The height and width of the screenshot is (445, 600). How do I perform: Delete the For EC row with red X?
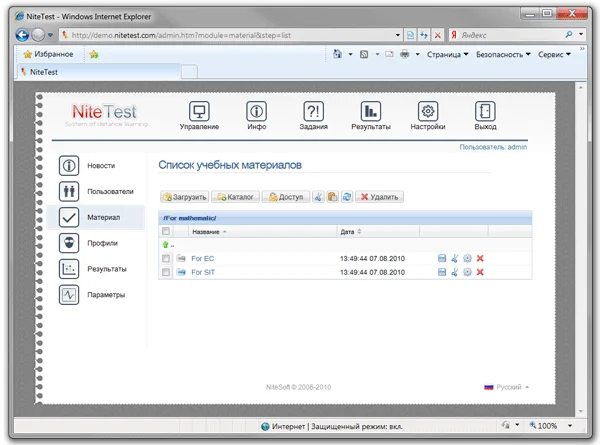[x=481, y=258]
